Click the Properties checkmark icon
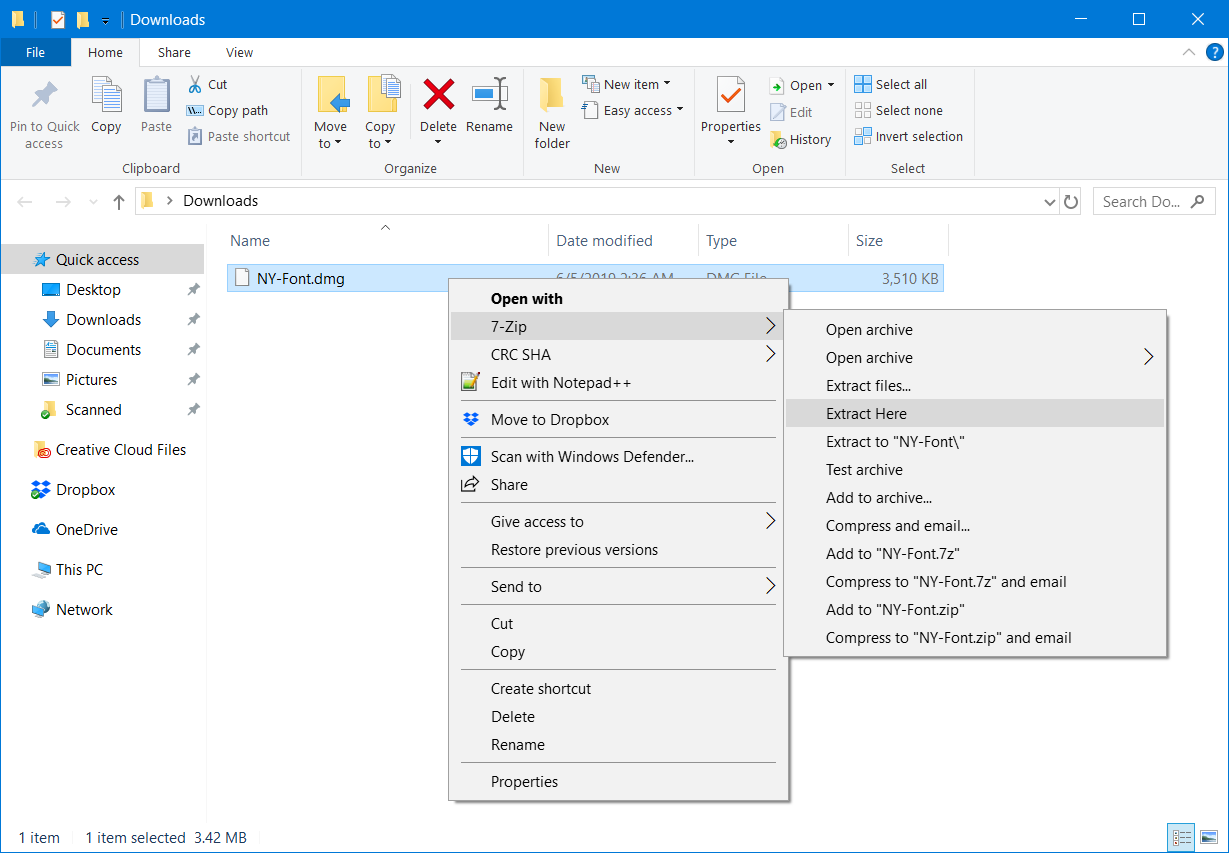The height and width of the screenshot is (853, 1229). pos(730,96)
